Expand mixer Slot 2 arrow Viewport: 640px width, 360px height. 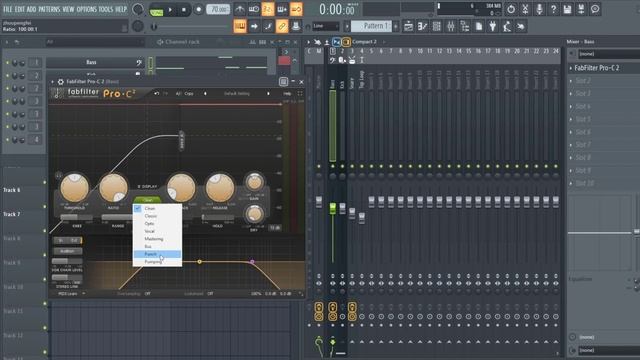pos(571,81)
